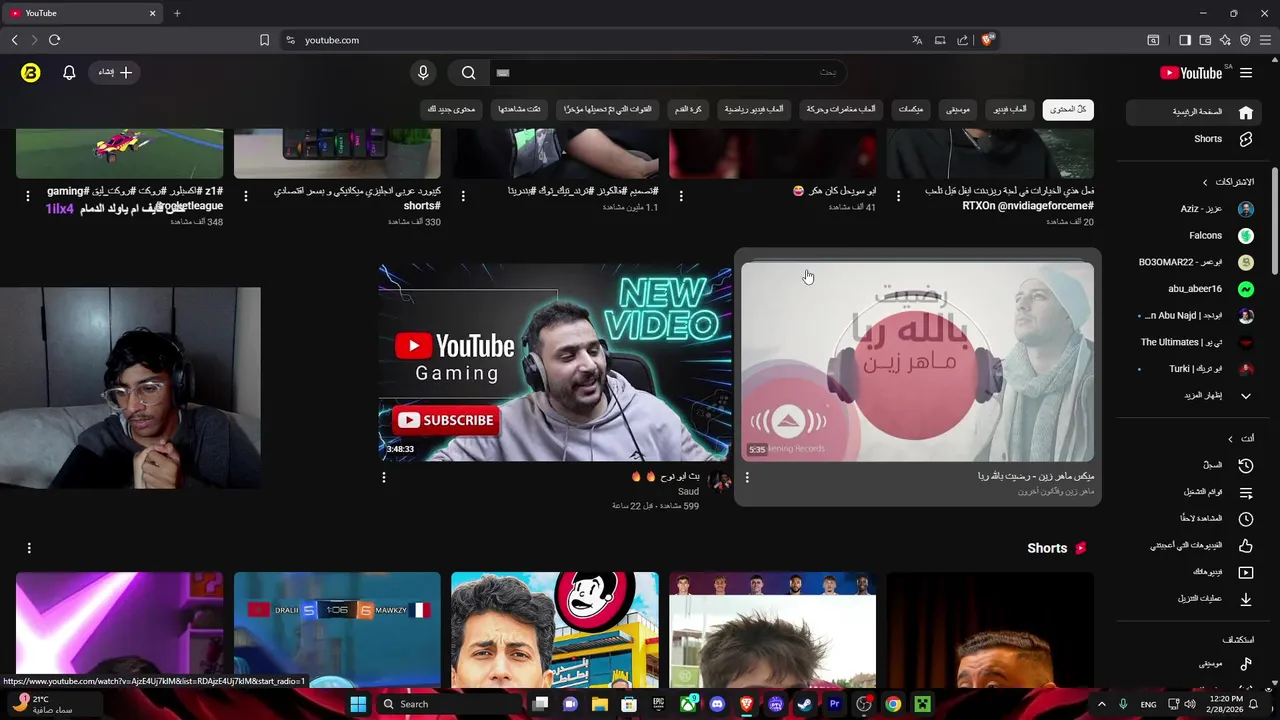The height and width of the screenshot is (720, 1280).
Task: Click the Create plus button
Action: pos(115,72)
